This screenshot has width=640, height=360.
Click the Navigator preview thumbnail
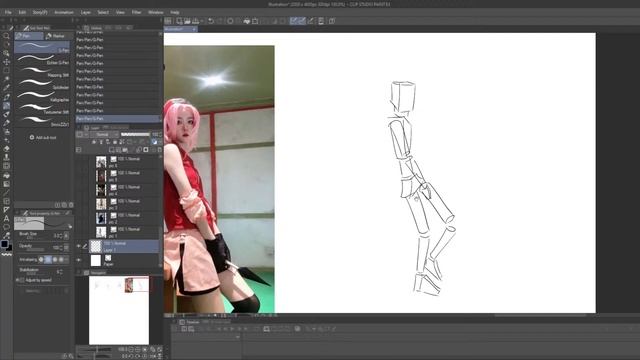119,310
